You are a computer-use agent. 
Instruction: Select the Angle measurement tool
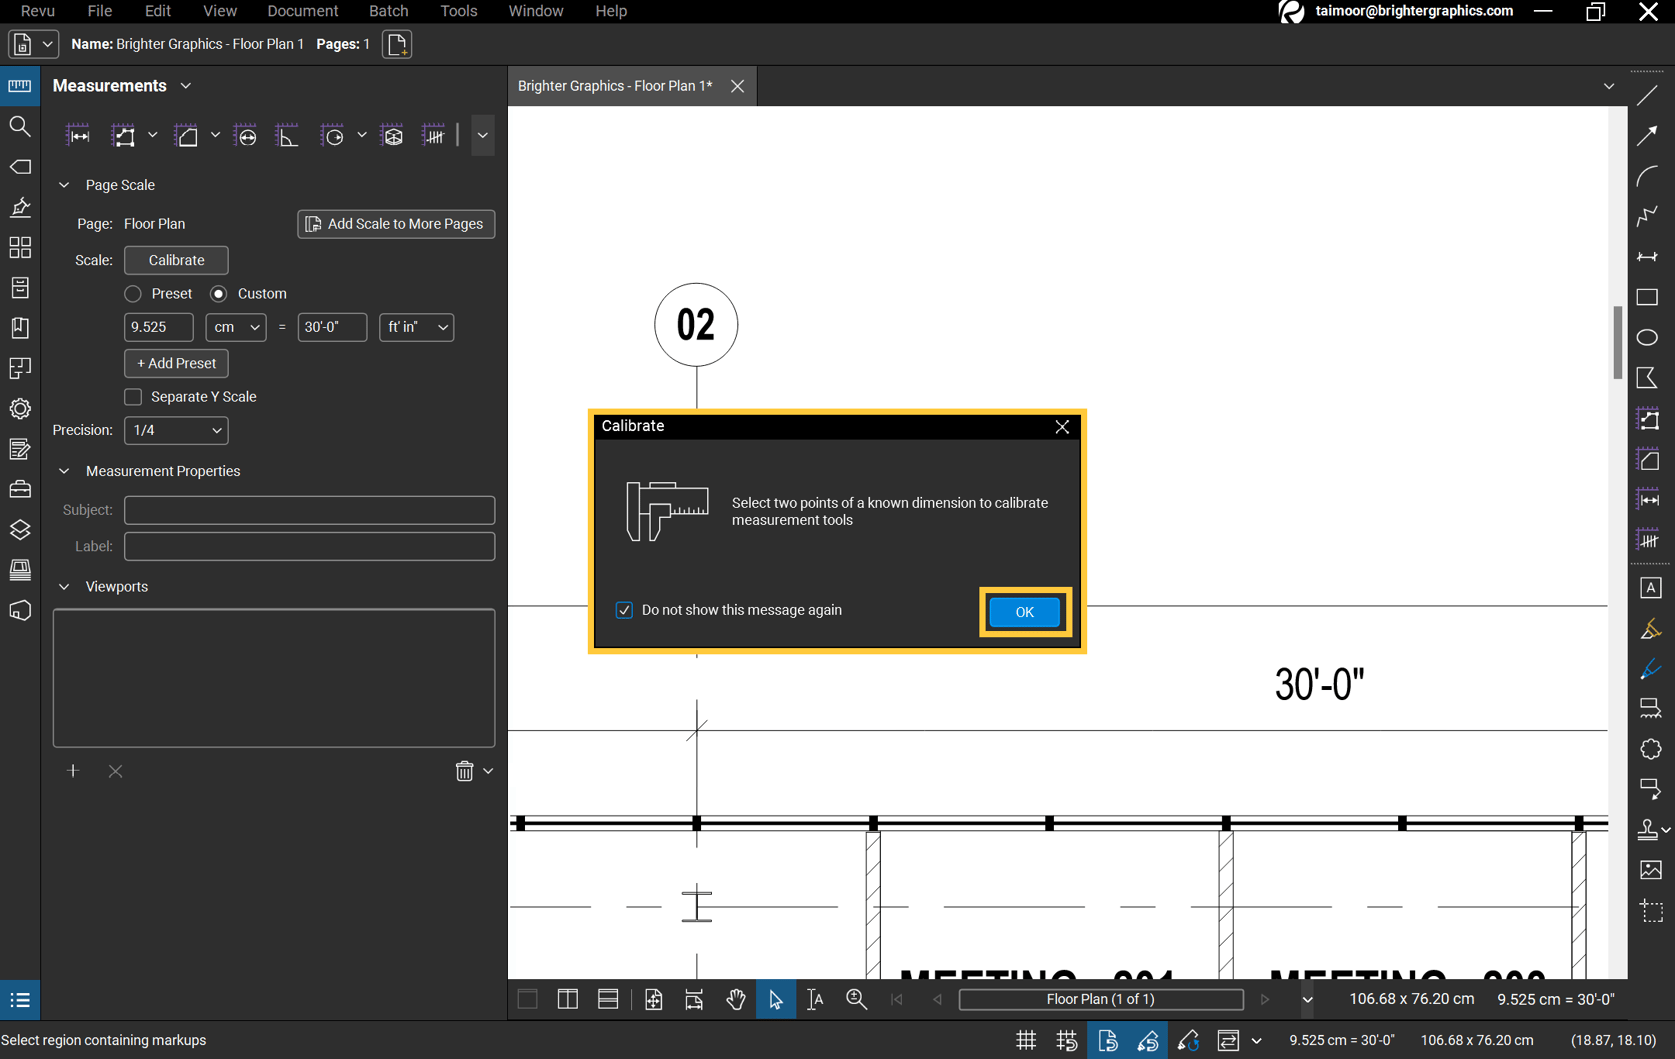pyautogui.click(x=287, y=135)
